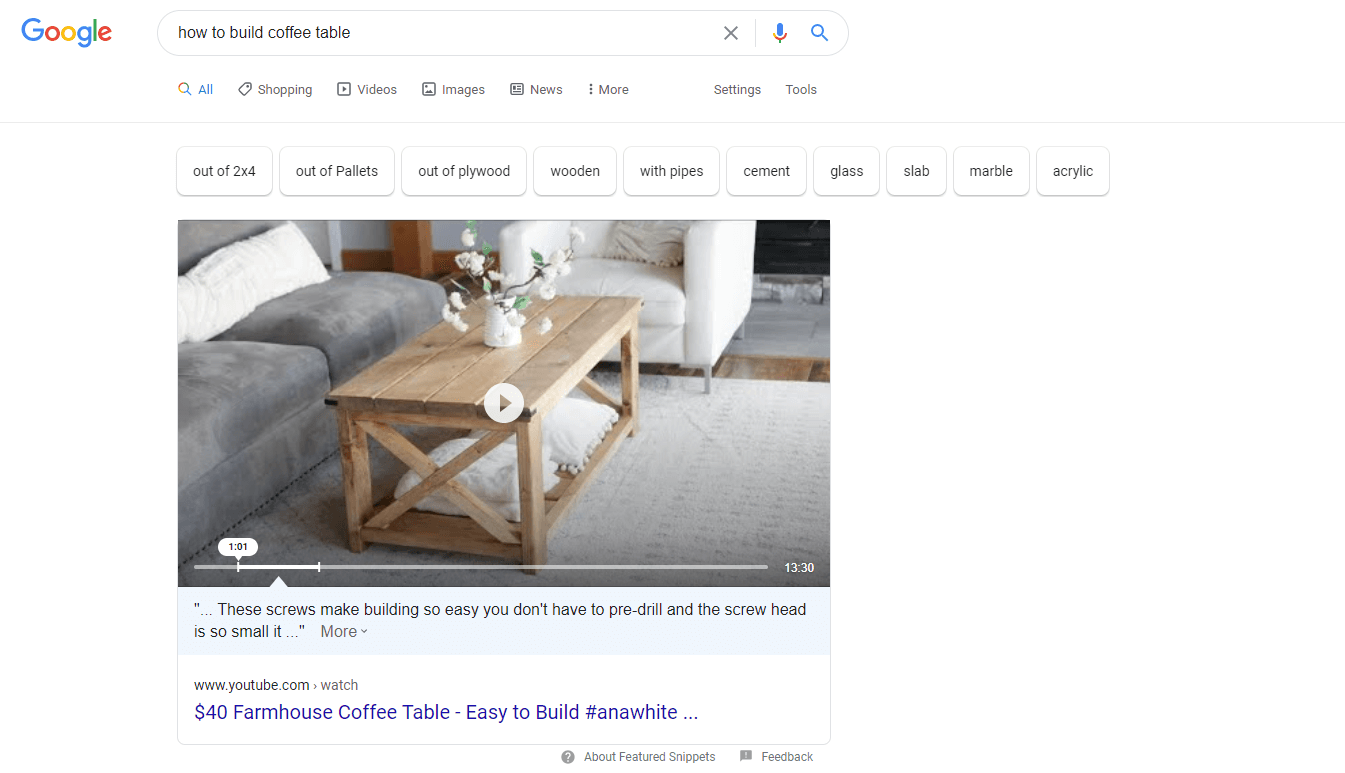The image size is (1345, 773).
Task: Select the 'out of 2x4' refinement chip
Action: pyautogui.click(x=224, y=171)
